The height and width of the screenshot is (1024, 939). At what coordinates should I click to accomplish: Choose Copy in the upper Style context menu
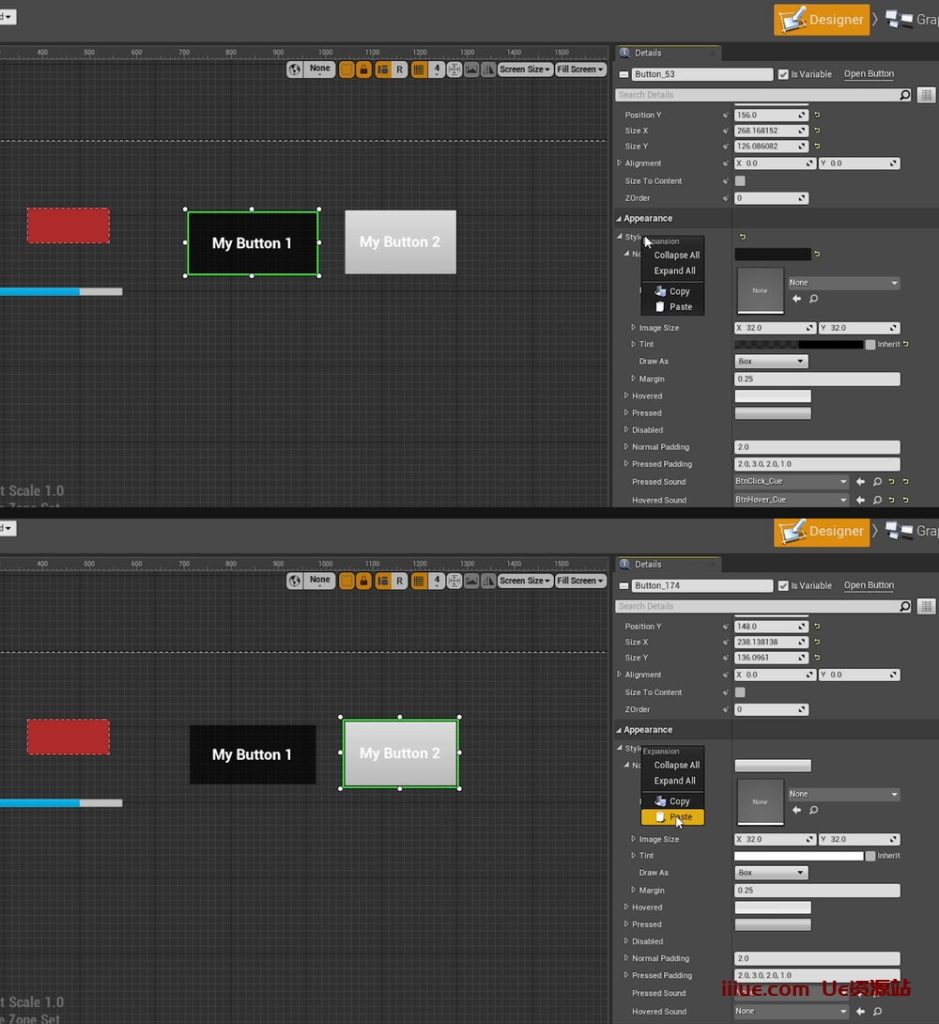pos(679,291)
